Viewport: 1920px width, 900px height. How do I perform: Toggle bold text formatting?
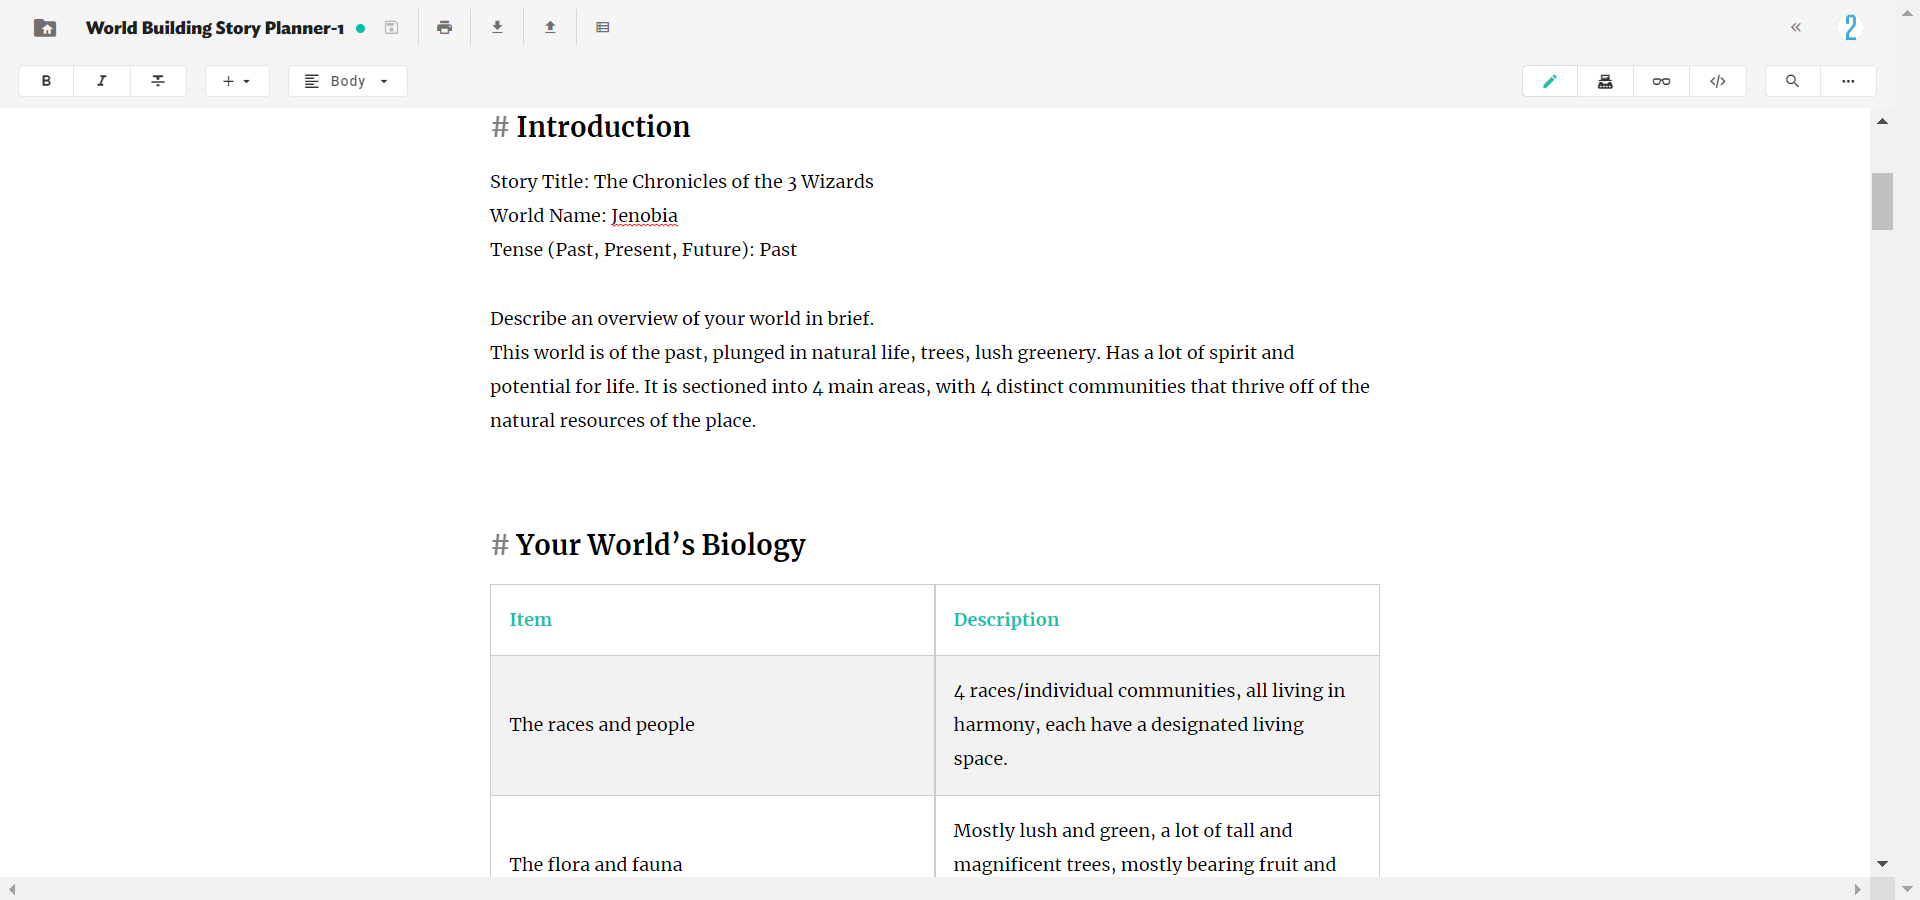pos(46,81)
